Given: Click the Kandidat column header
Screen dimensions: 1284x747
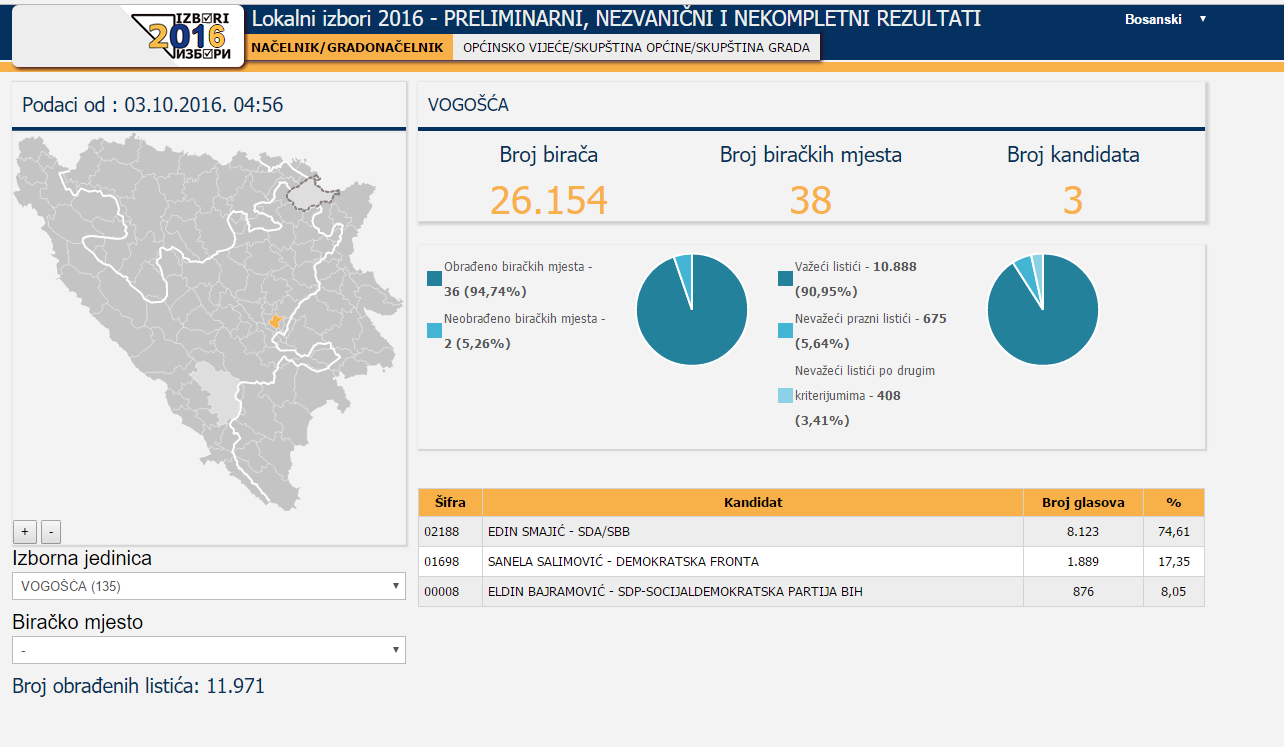Looking at the screenshot, I should 752,502.
